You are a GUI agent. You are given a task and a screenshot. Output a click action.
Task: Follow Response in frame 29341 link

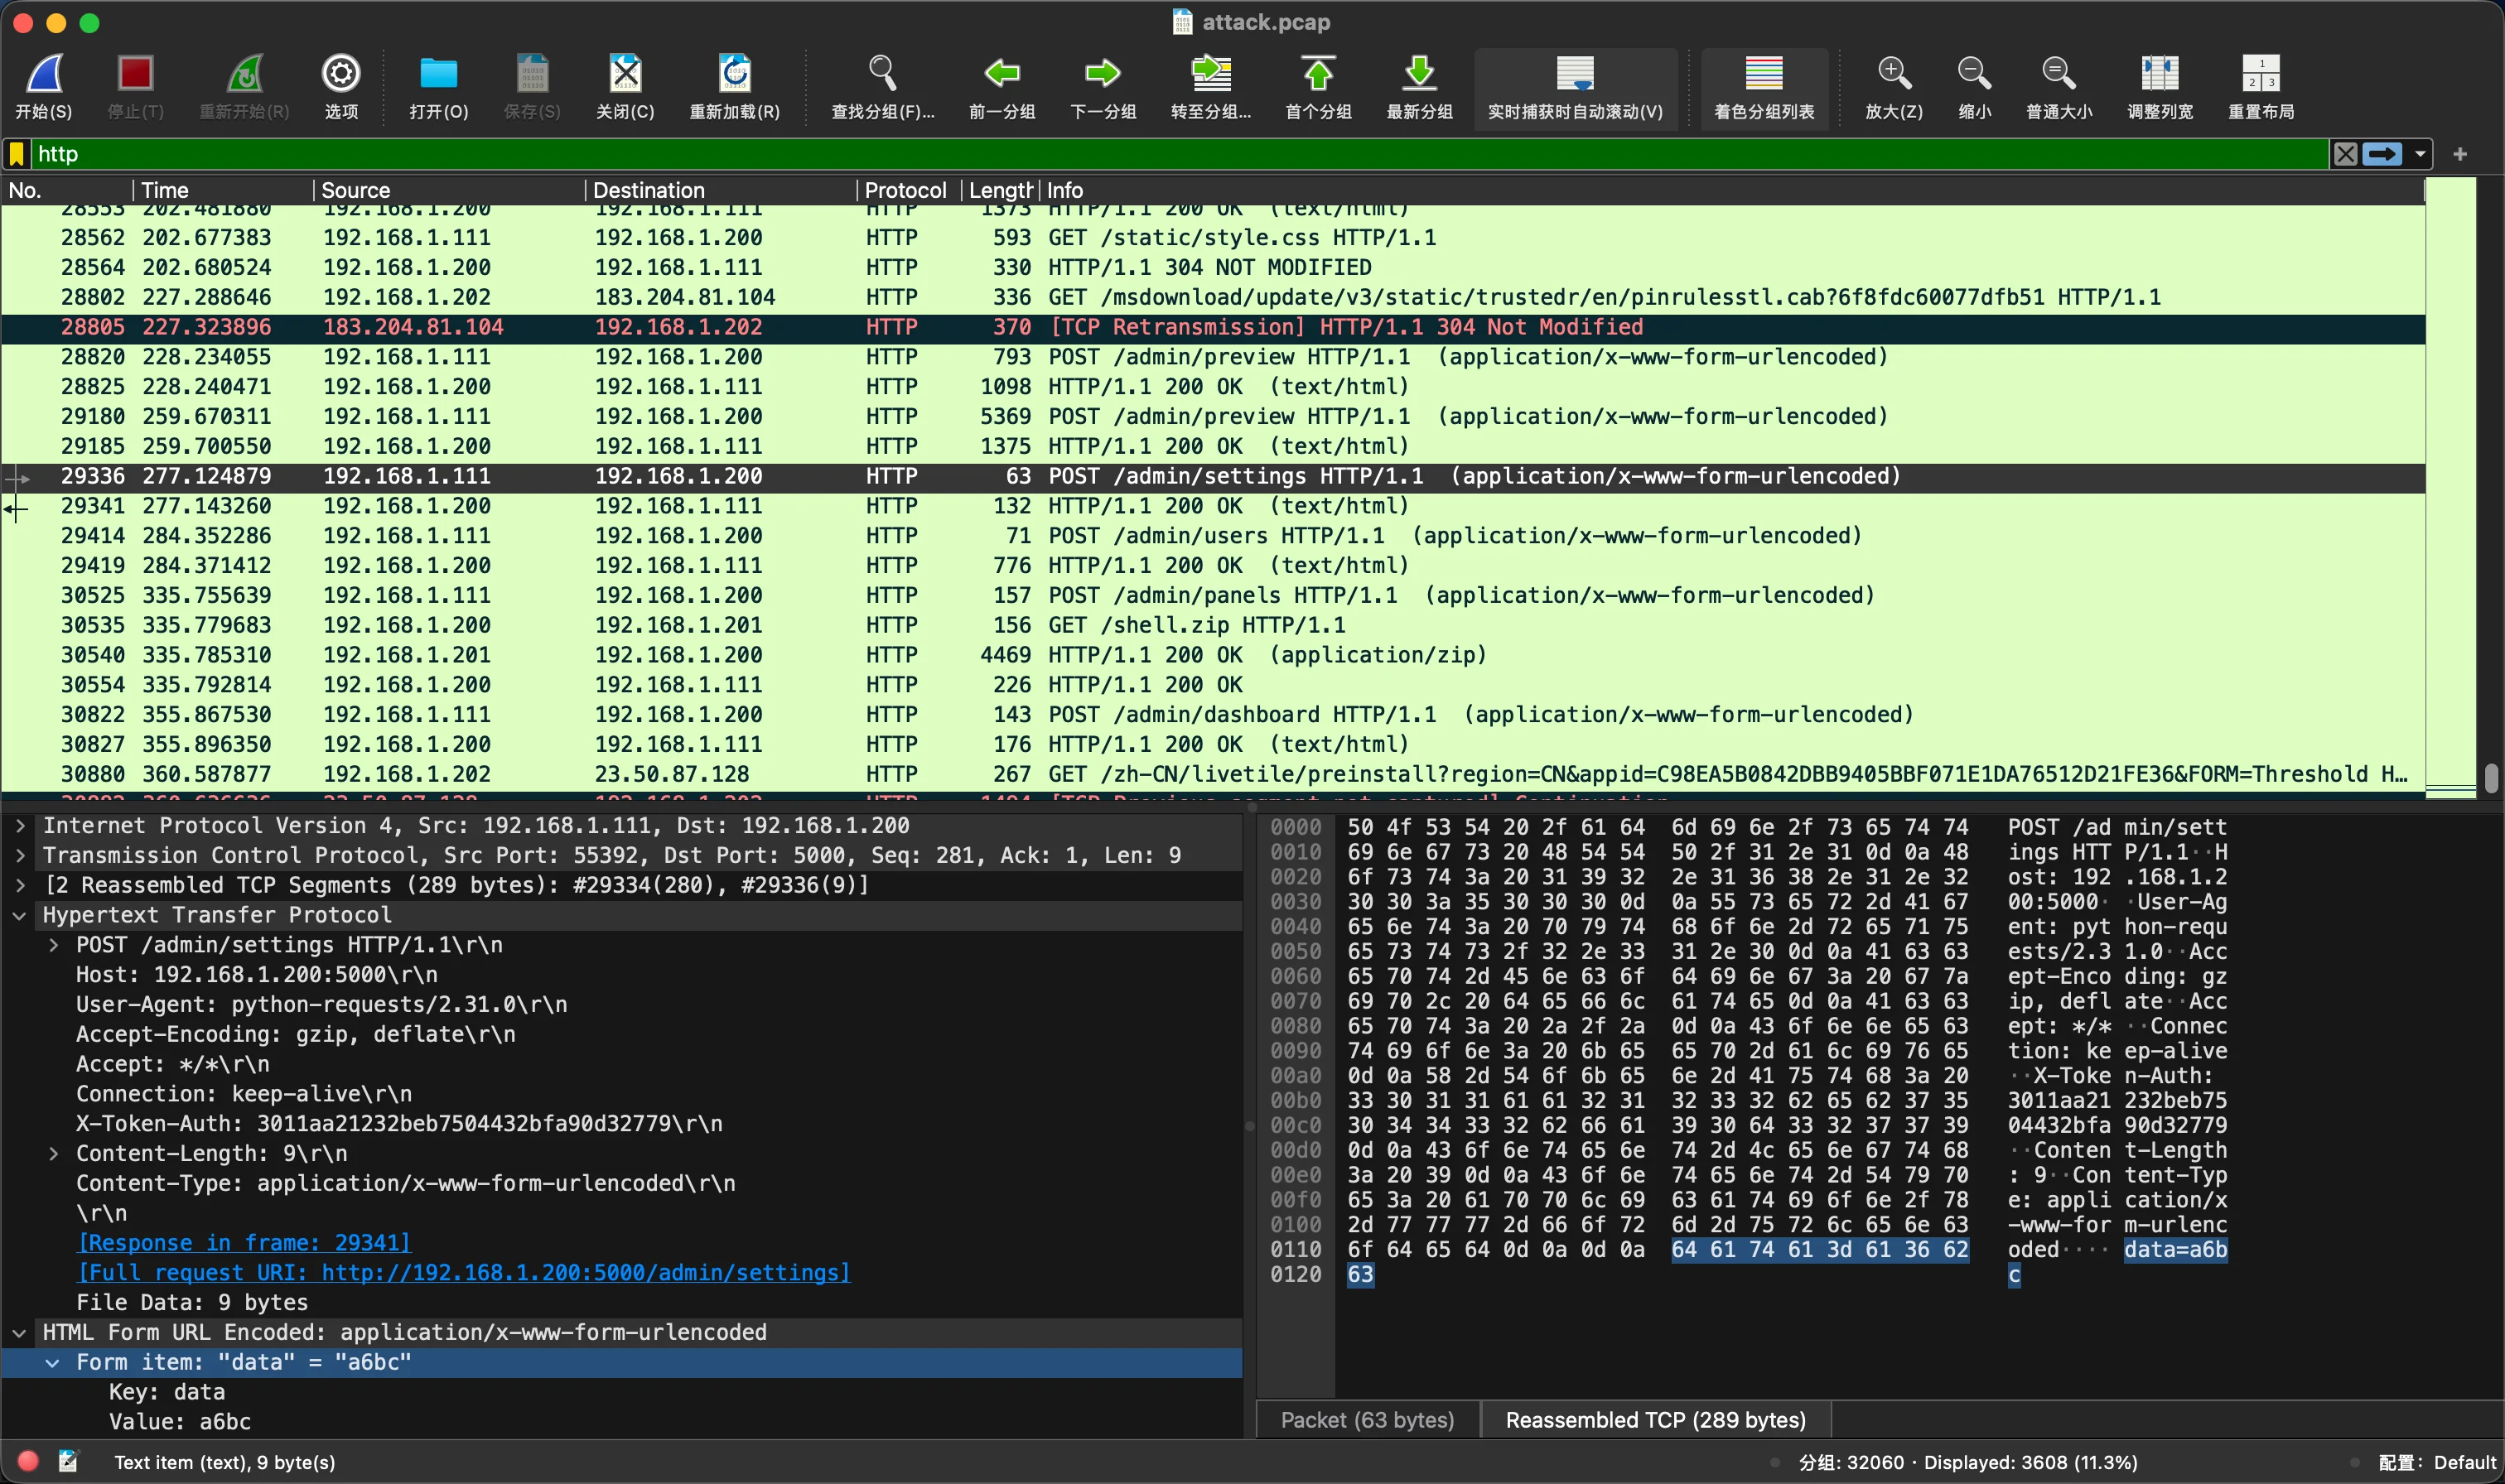click(244, 1243)
